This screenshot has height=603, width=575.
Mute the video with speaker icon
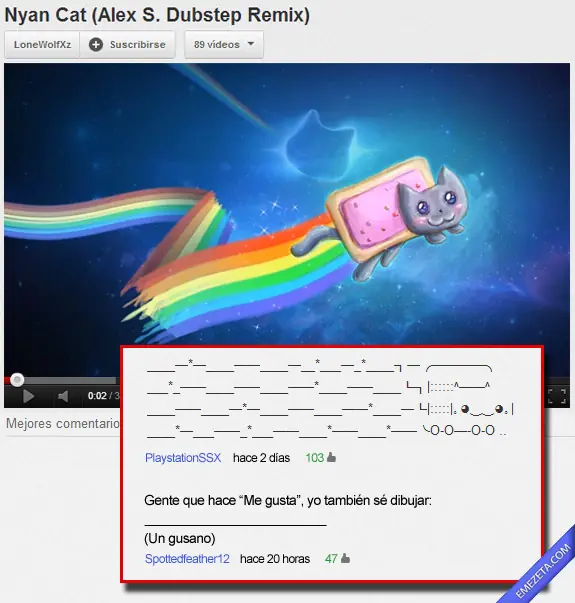point(63,396)
